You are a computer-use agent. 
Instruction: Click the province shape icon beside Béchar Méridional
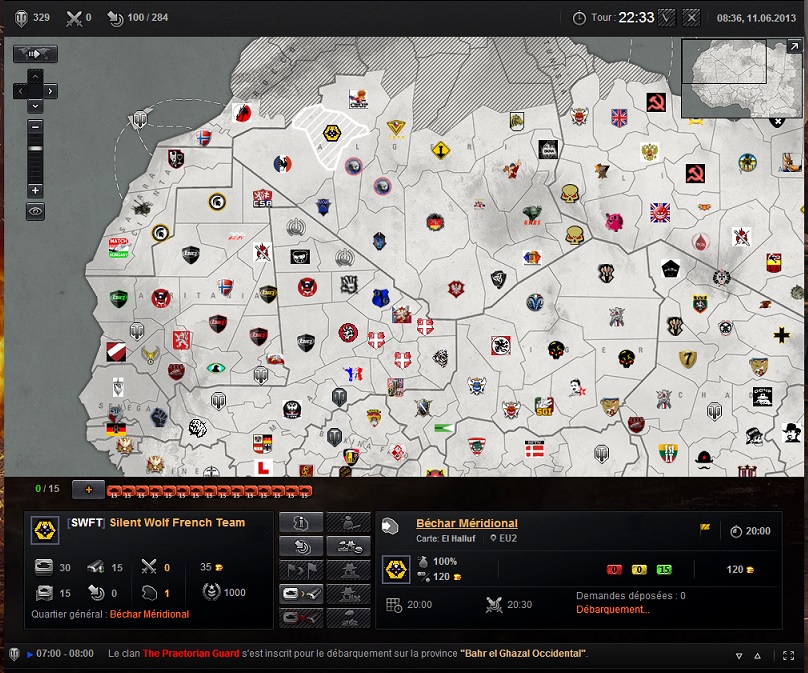(x=391, y=526)
